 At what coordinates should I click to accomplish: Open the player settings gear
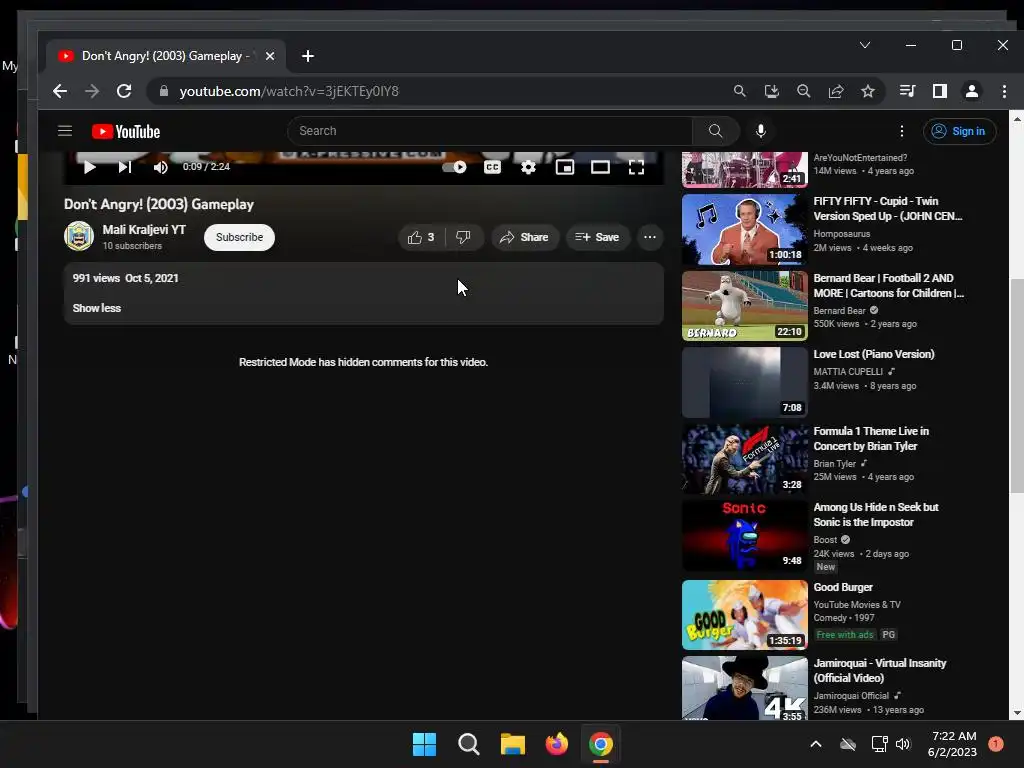[x=528, y=167]
